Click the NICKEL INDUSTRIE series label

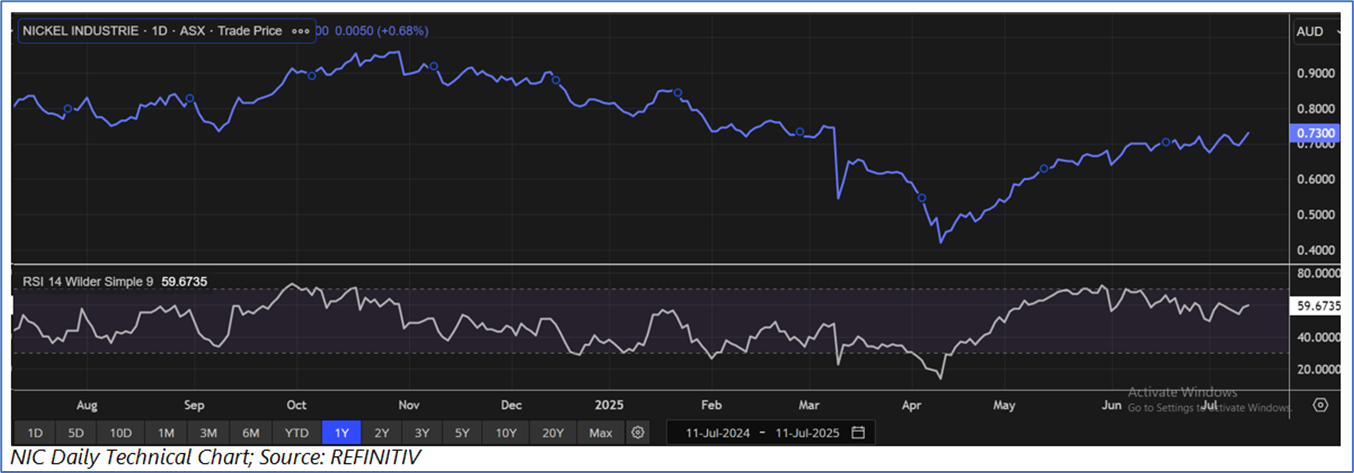(83, 31)
